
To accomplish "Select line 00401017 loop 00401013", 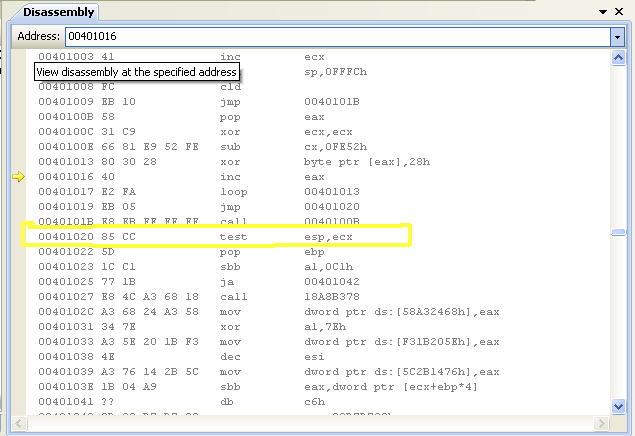I will tap(199, 191).
